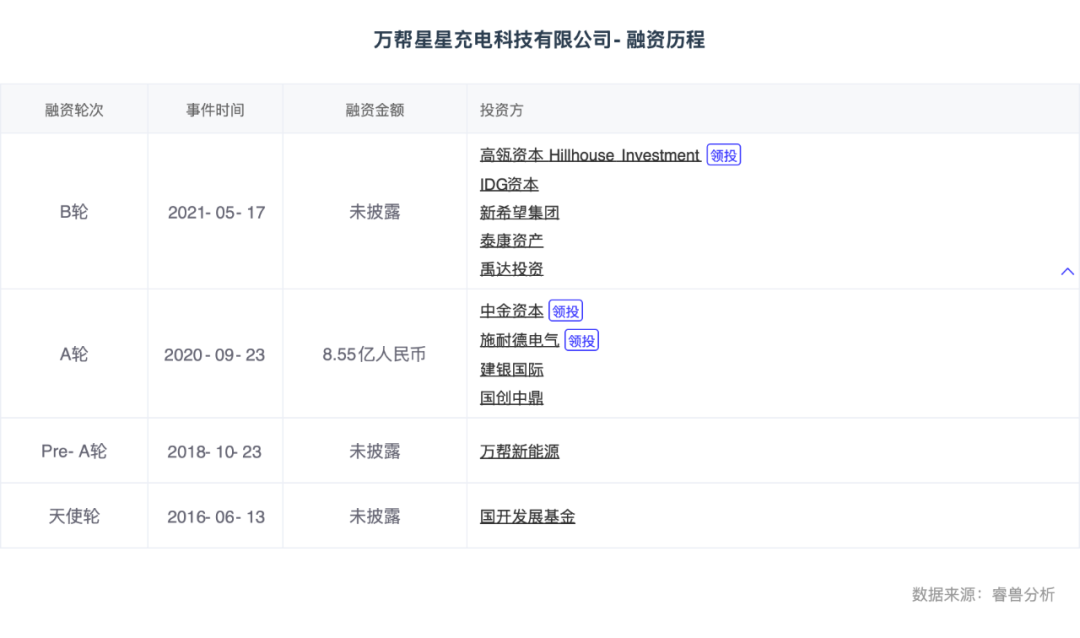Open 万帮新能源 investor link
The image size is (1080, 638).
(519, 452)
